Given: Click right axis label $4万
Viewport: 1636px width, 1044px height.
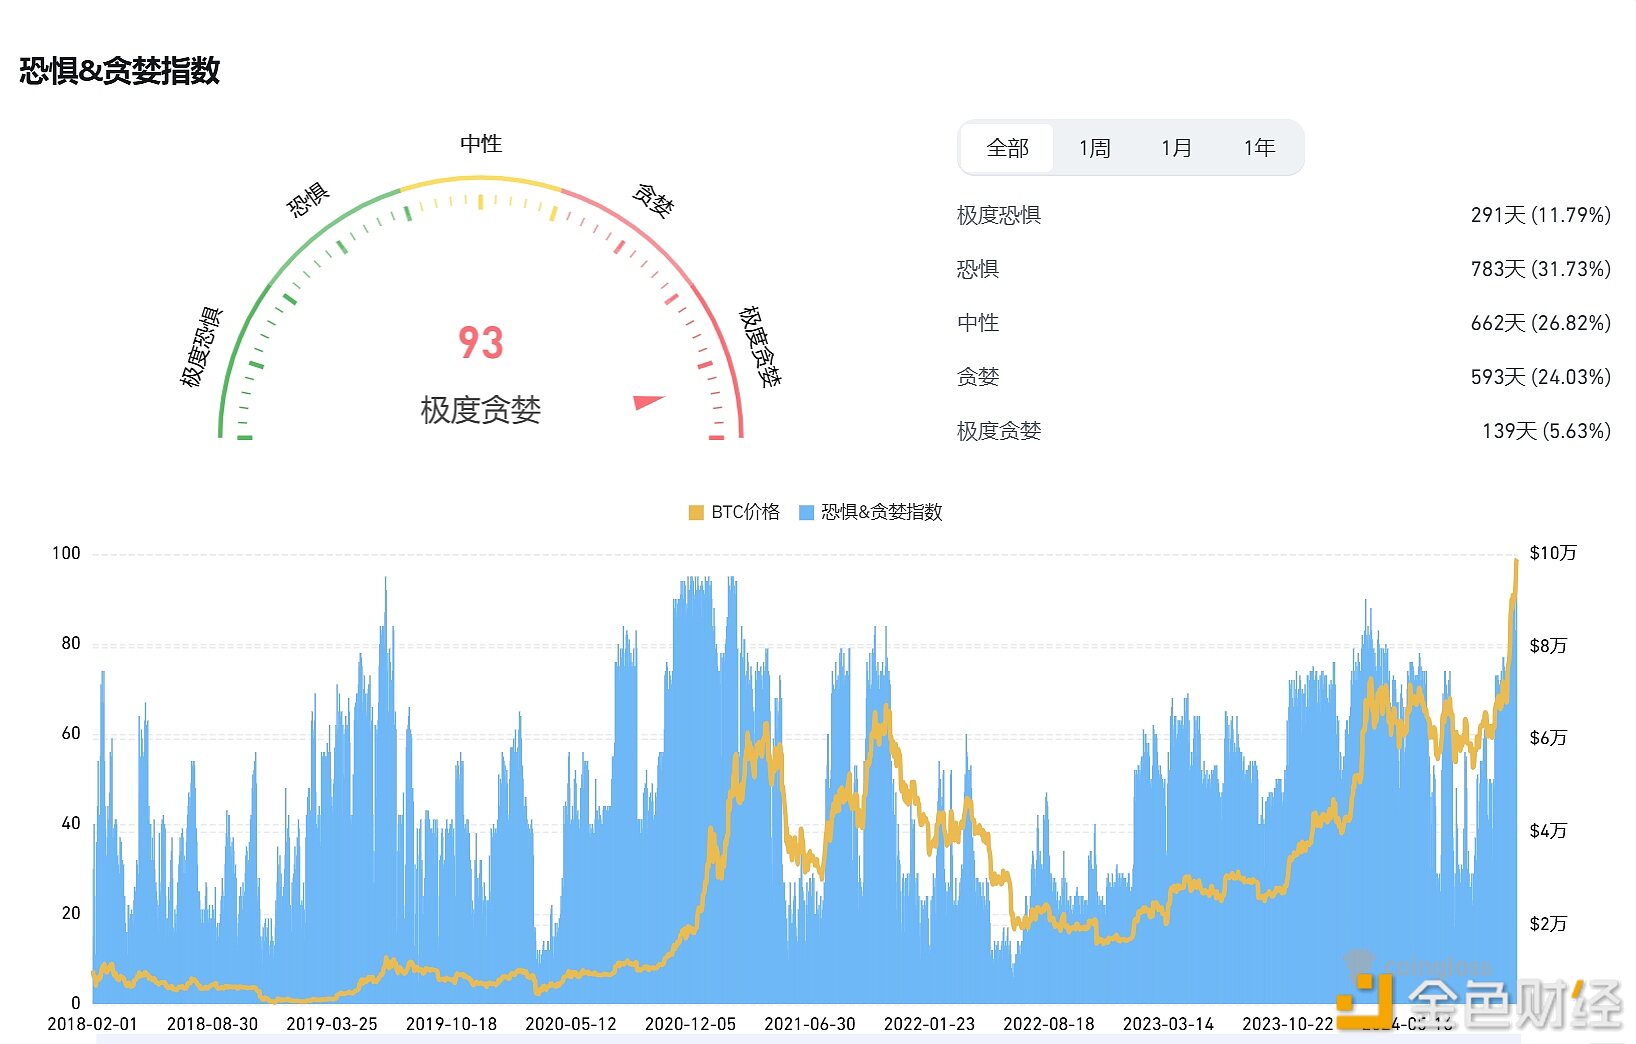Looking at the screenshot, I should click(x=1548, y=831).
